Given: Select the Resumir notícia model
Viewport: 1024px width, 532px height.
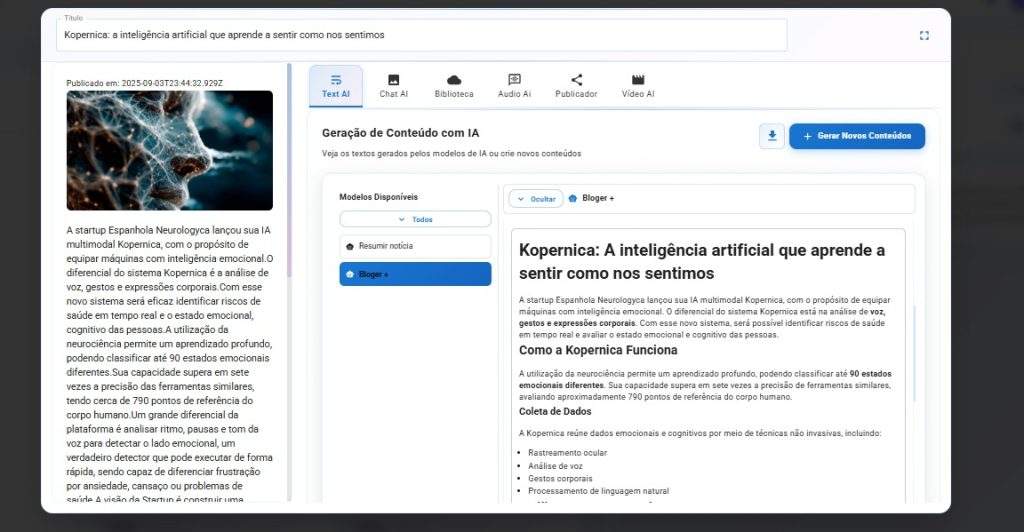Looking at the screenshot, I should pos(415,246).
